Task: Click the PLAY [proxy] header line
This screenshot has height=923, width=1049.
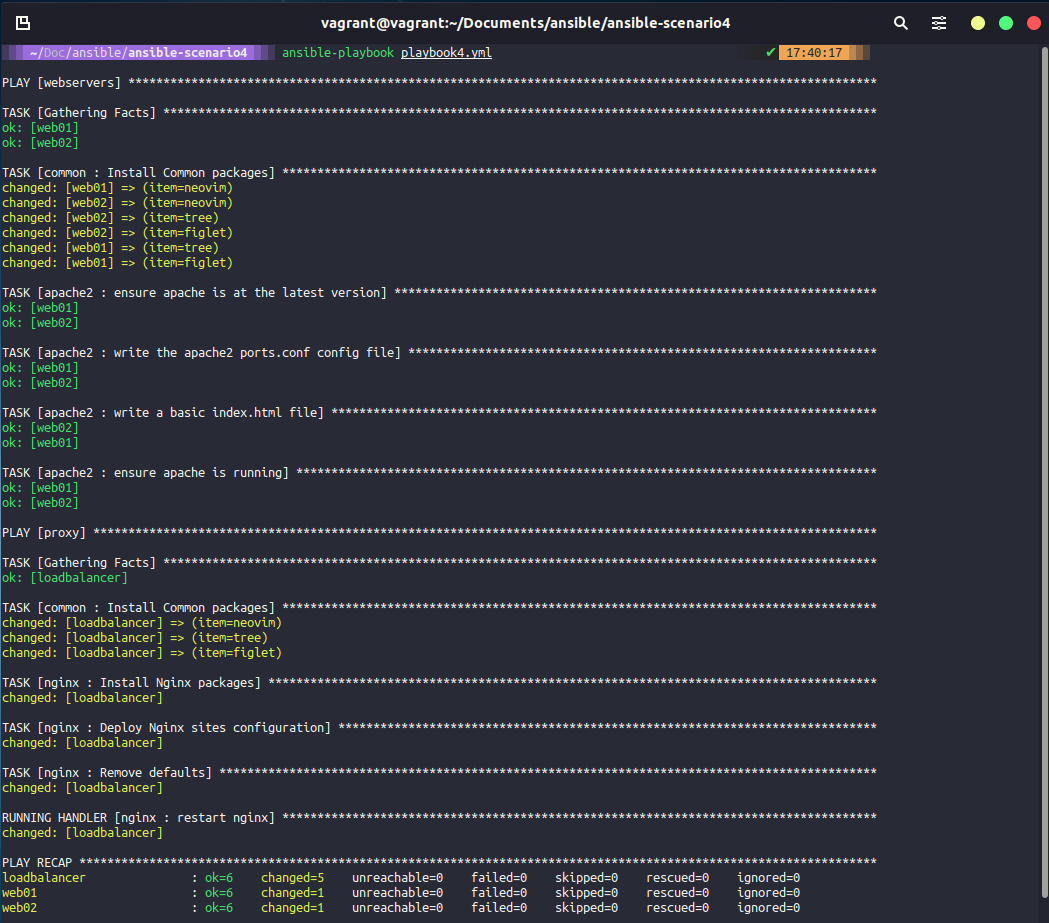Action: pos(44,532)
